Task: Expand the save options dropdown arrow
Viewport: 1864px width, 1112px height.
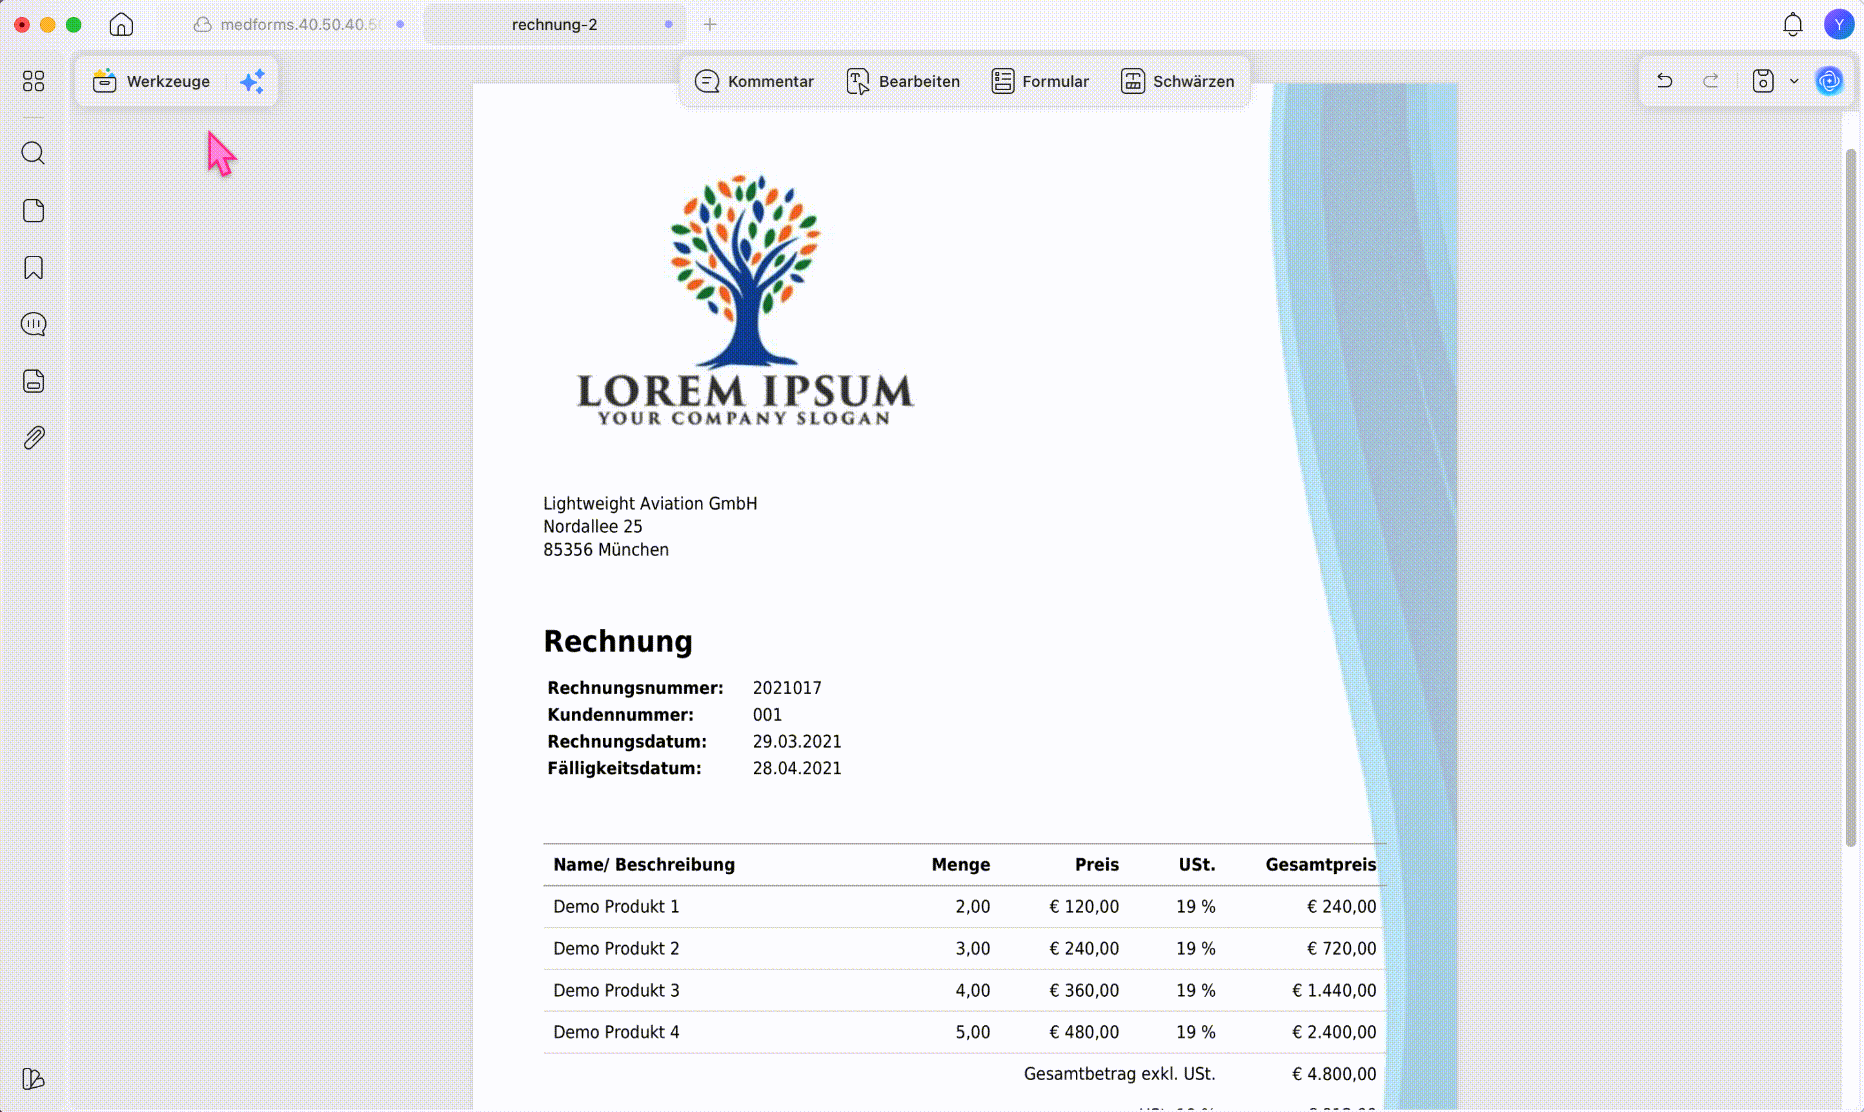Action: pyautogui.click(x=1794, y=81)
